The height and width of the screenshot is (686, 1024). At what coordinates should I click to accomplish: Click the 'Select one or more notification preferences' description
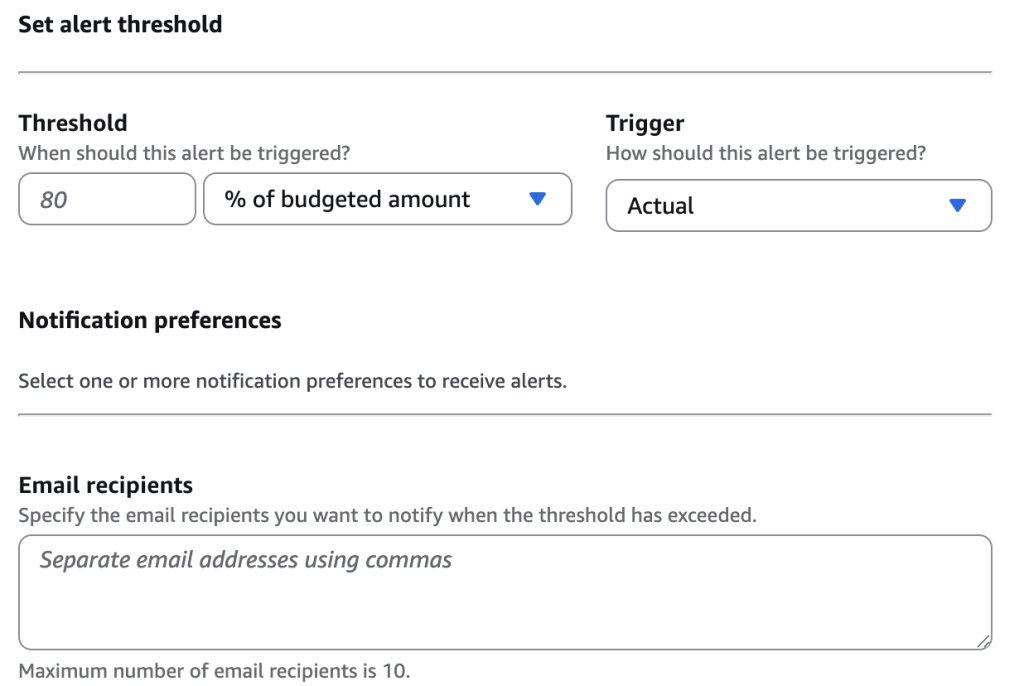[x=292, y=381]
